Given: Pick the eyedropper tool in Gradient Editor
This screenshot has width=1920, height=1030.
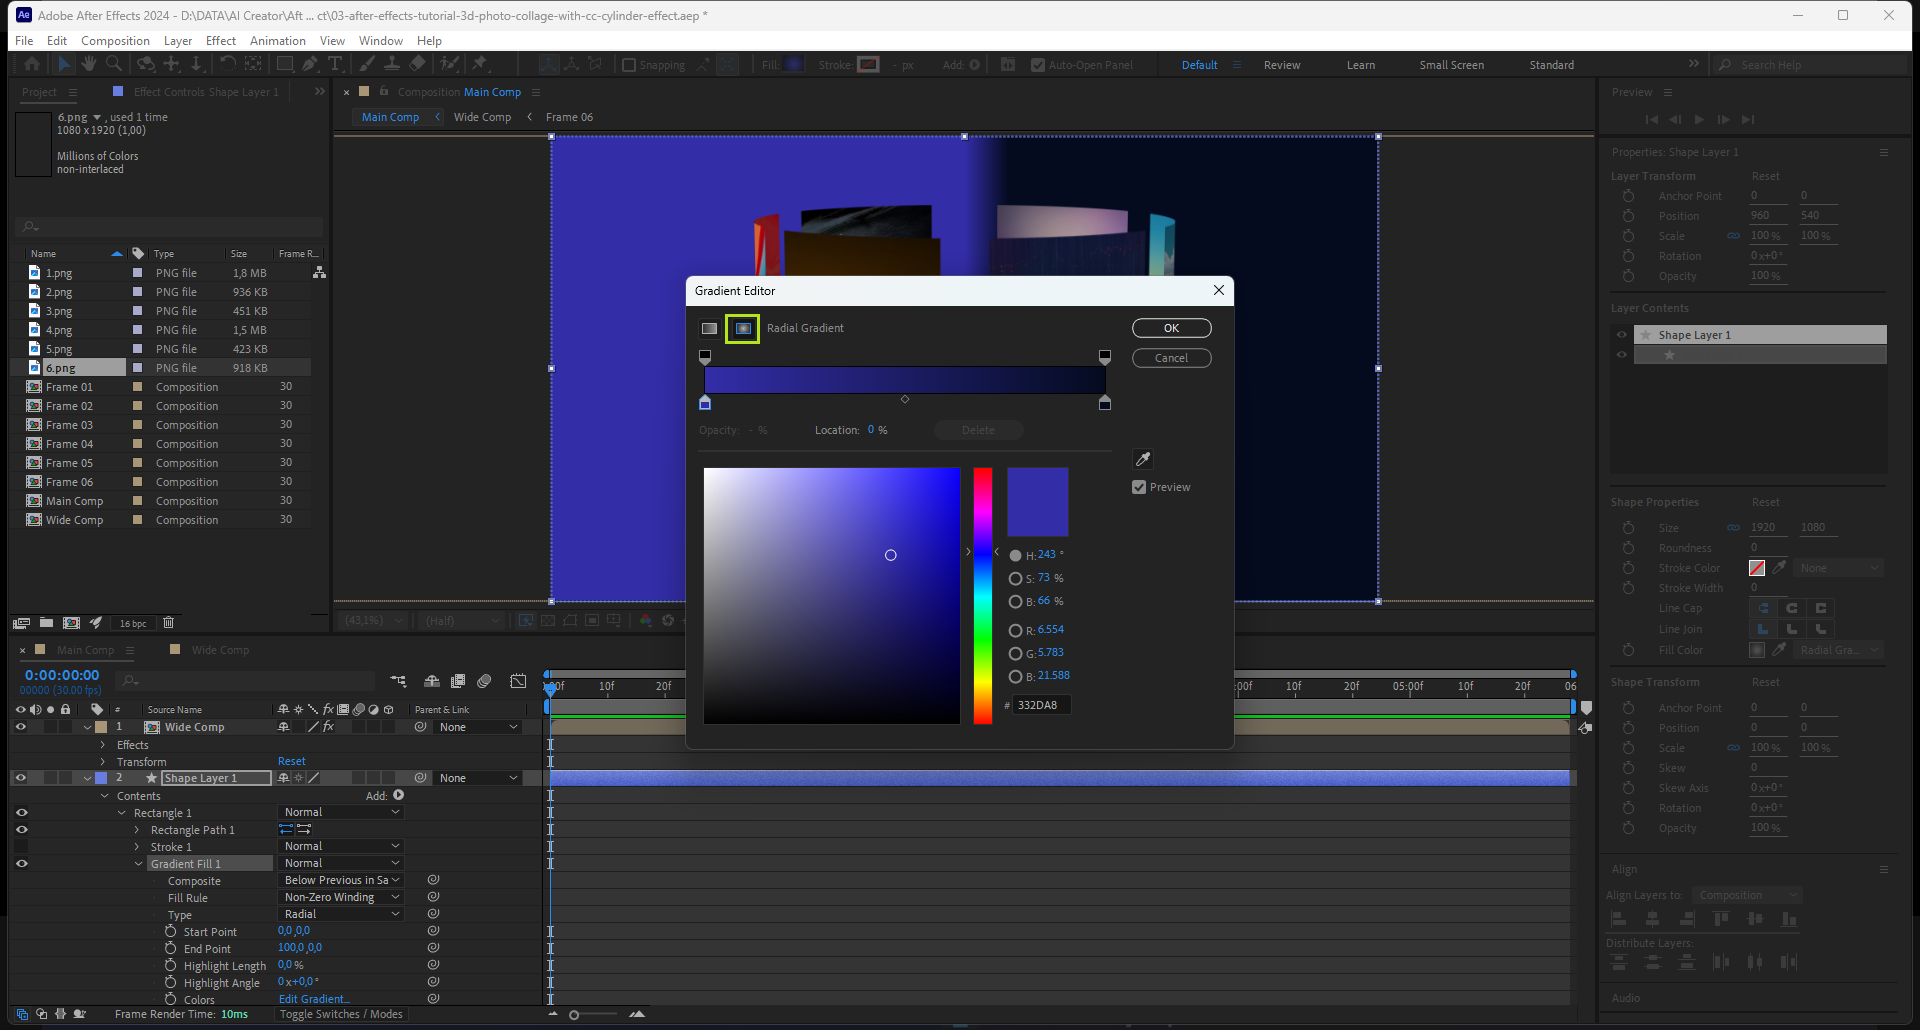Looking at the screenshot, I should [x=1143, y=459].
